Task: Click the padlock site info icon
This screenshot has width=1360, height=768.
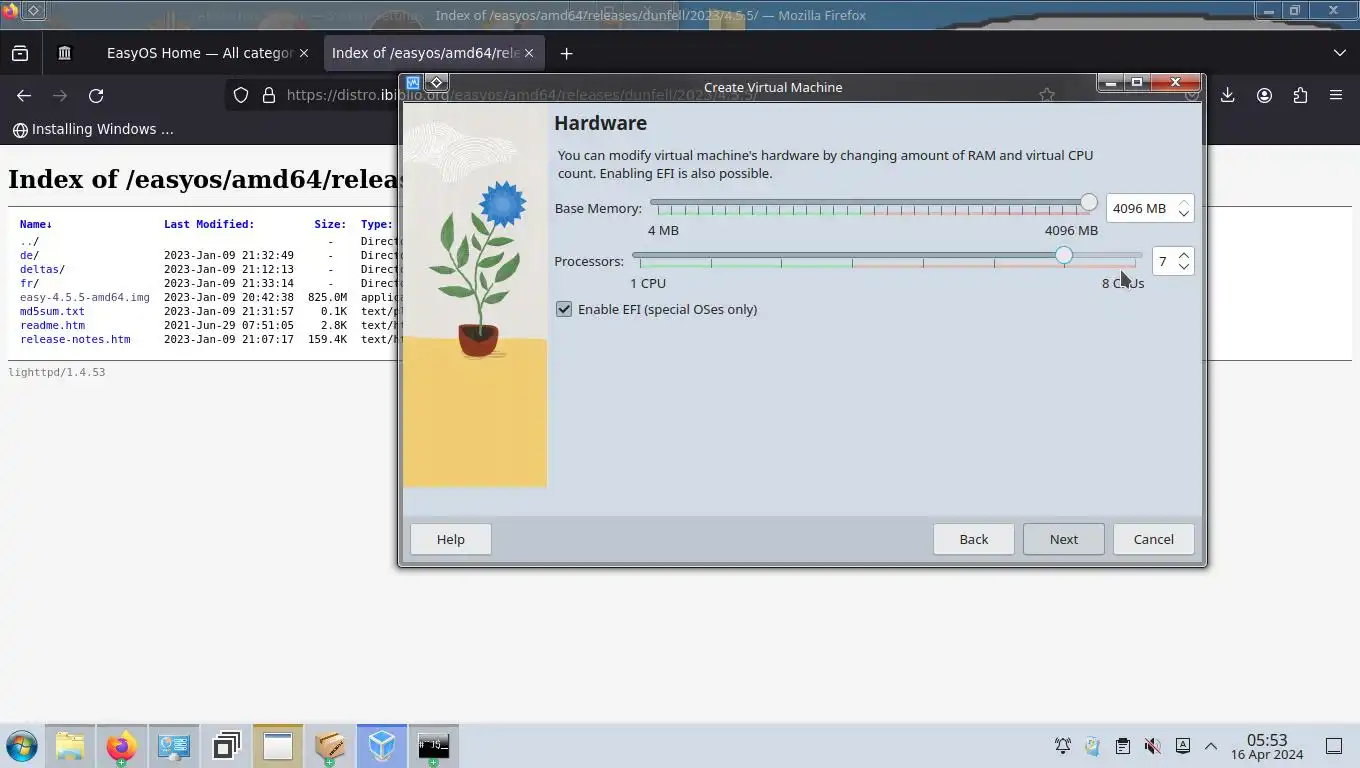Action: click(x=268, y=95)
